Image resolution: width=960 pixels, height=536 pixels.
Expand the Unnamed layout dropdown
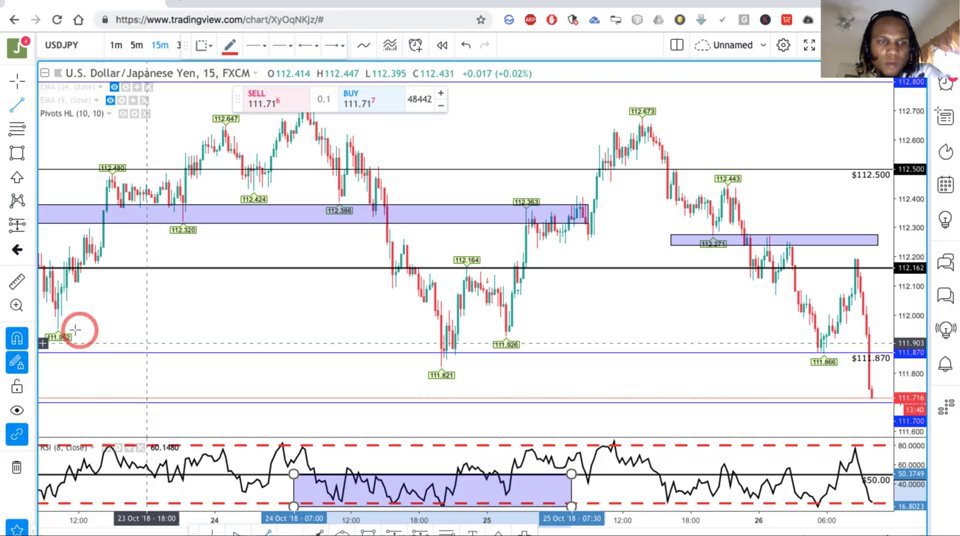pos(763,45)
